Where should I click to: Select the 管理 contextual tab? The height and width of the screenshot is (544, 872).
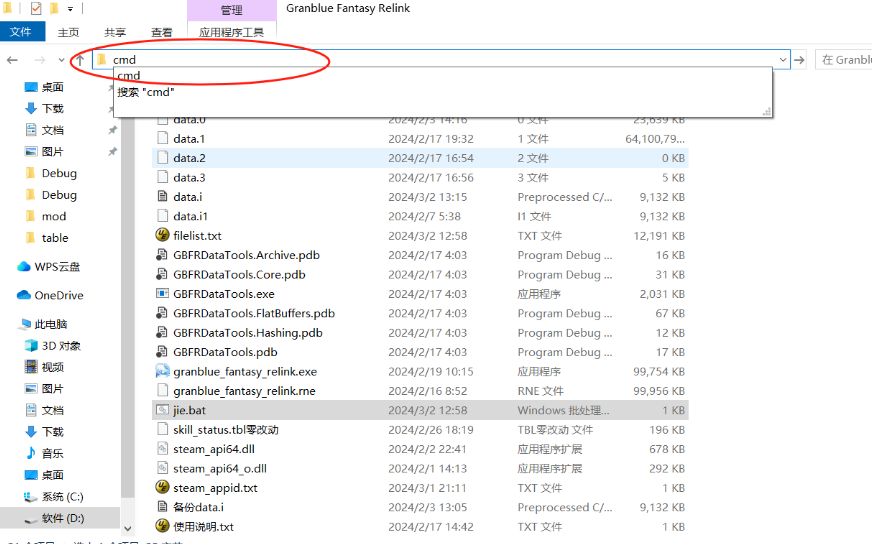[231, 10]
